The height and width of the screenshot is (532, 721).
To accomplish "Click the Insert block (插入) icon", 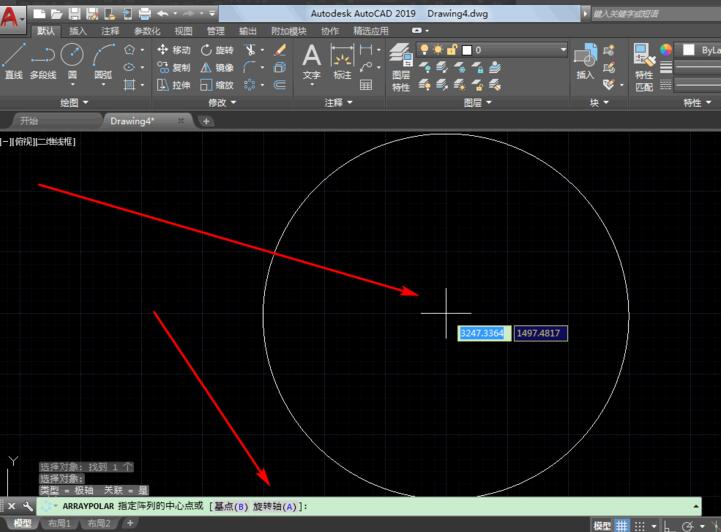I will pyautogui.click(x=585, y=61).
